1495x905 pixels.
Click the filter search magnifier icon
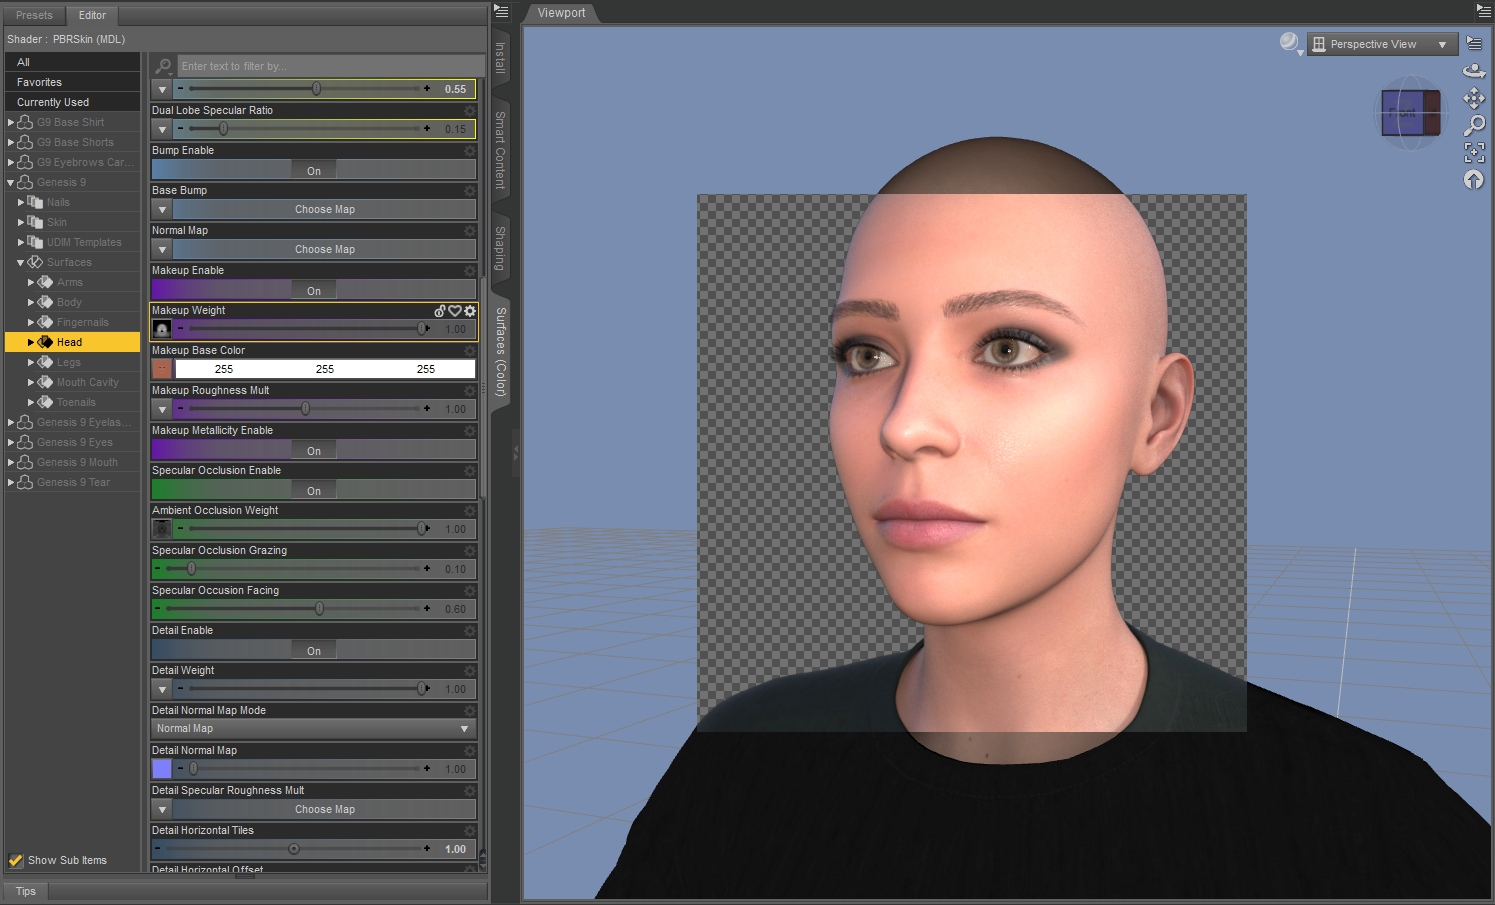163,66
